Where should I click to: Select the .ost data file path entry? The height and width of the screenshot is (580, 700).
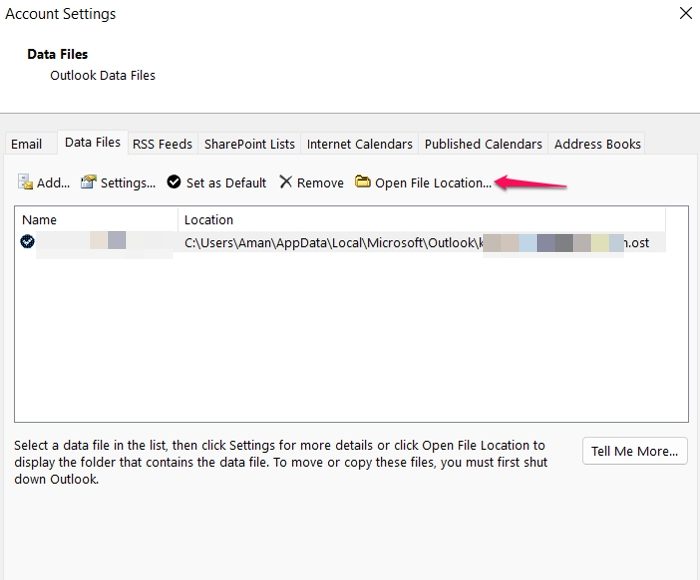coord(420,242)
